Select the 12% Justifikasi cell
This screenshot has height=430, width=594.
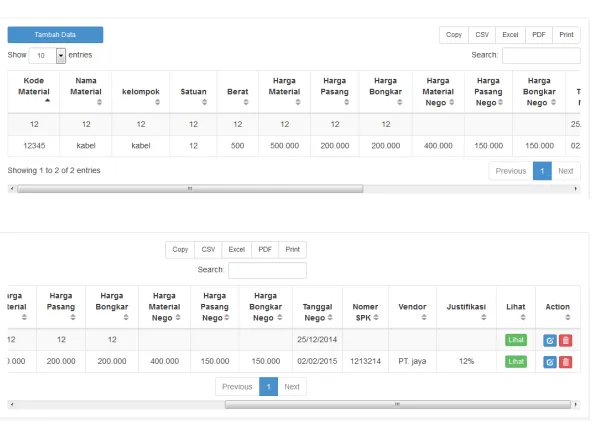(x=466, y=361)
